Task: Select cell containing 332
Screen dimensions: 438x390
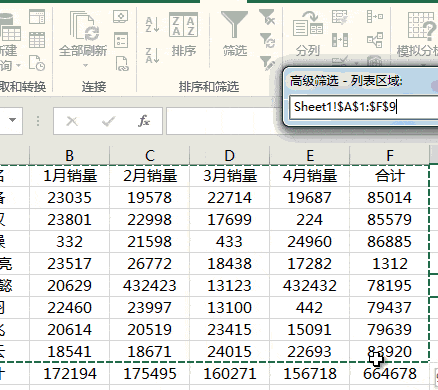Action: [x=69, y=242]
